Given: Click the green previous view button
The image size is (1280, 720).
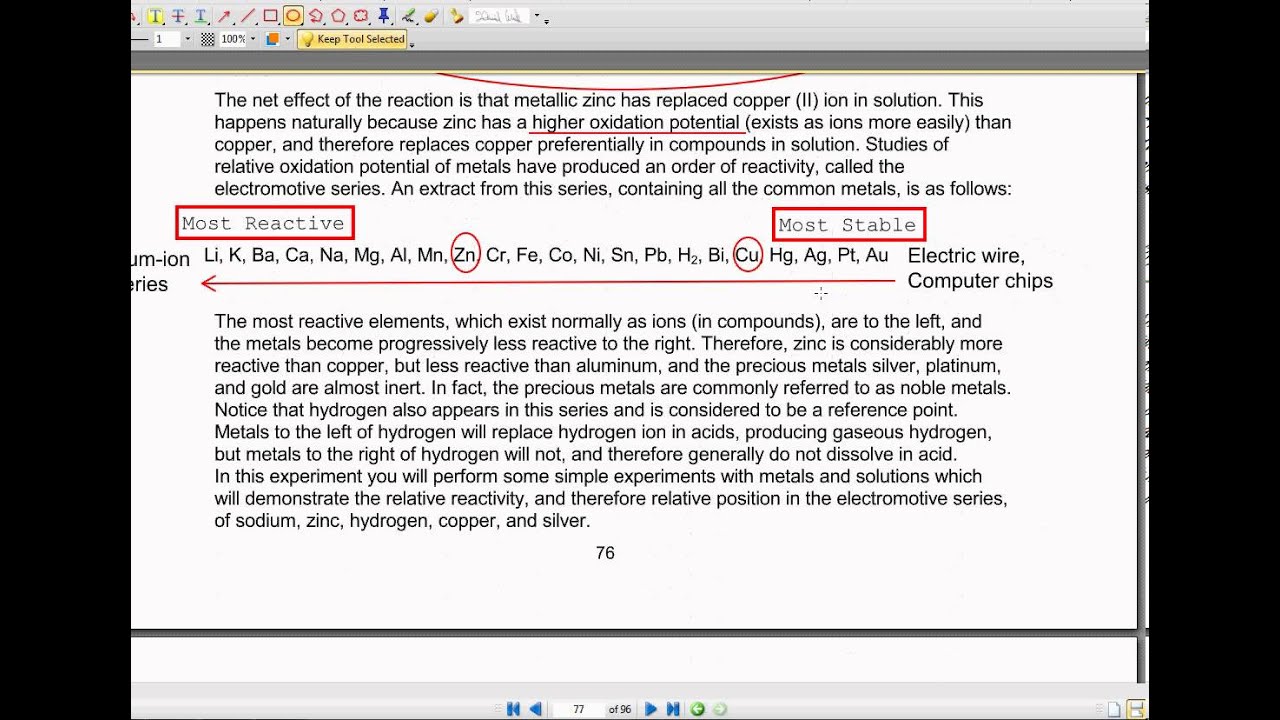Looking at the screenshot, I should click(697, 709).
